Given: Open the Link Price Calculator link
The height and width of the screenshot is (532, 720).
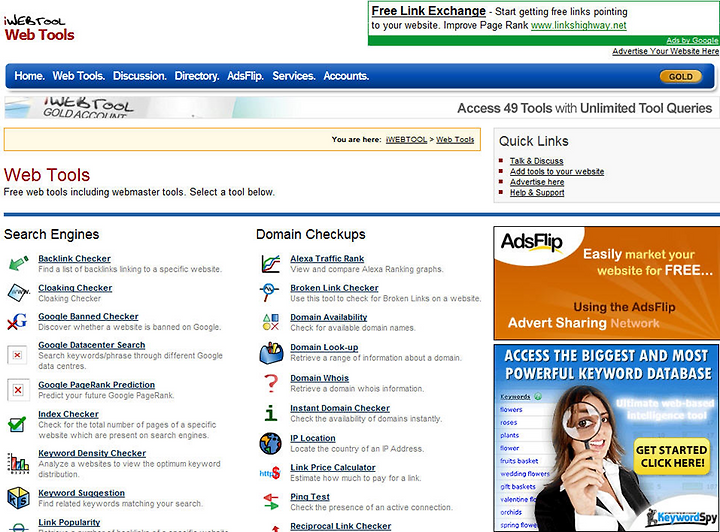Looking at the screenshot, I should point(333,467).
